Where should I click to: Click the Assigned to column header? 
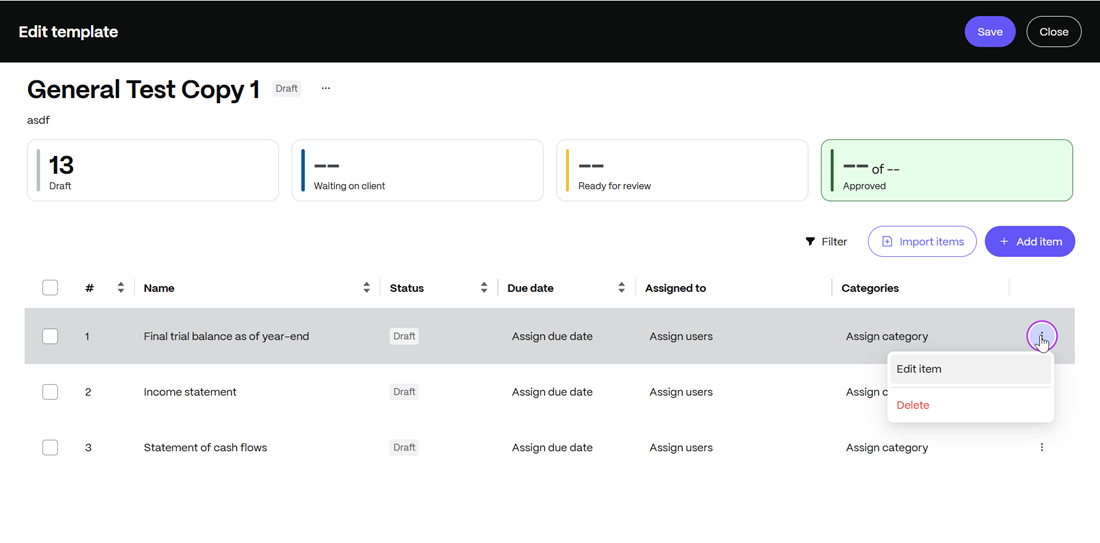tap(676, 288)
